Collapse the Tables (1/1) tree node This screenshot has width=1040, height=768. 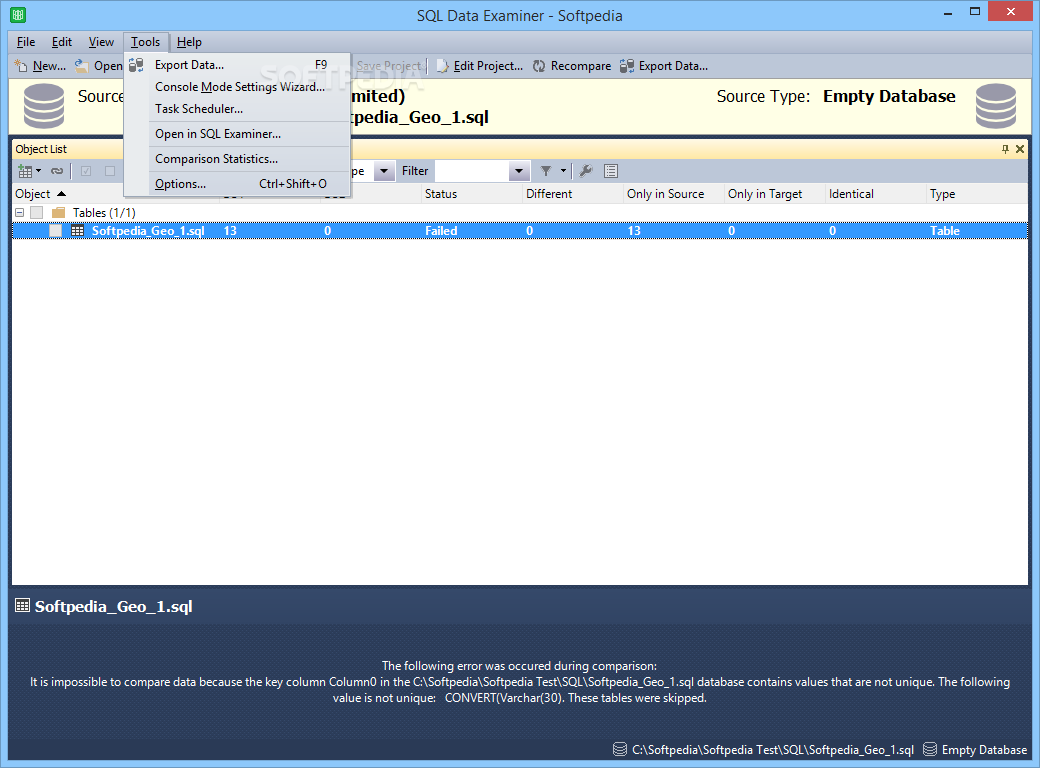[x=20, y=212]
